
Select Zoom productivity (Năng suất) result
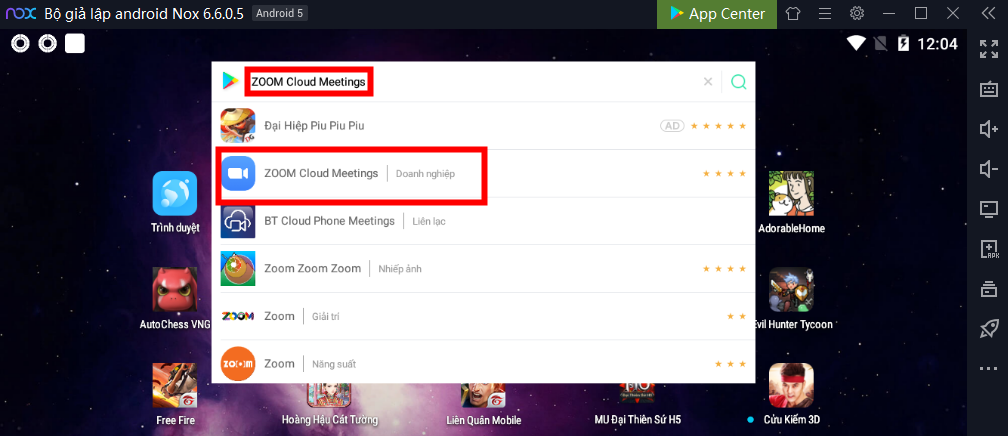[x=483, y=364]
